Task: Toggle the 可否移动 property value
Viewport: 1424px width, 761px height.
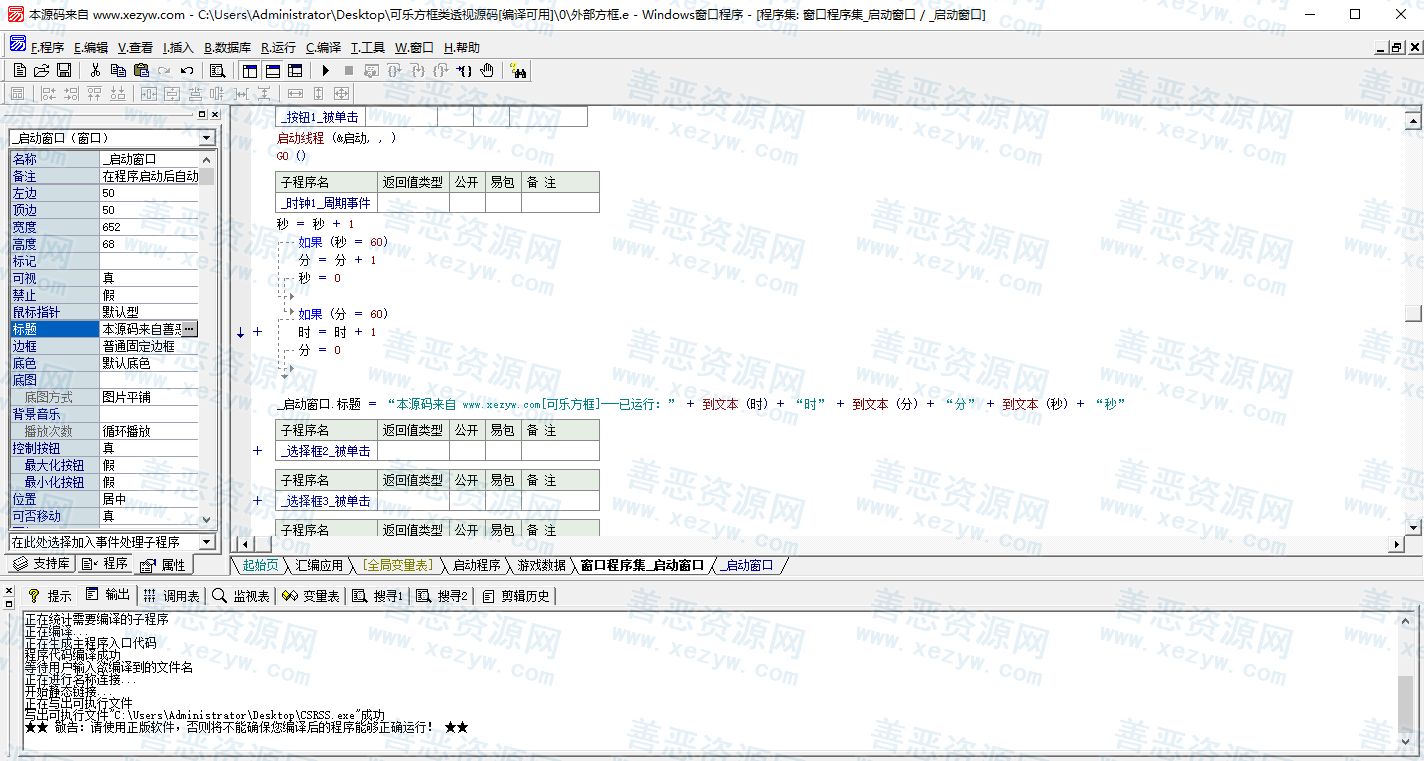Action: click(x=150, y=516)
